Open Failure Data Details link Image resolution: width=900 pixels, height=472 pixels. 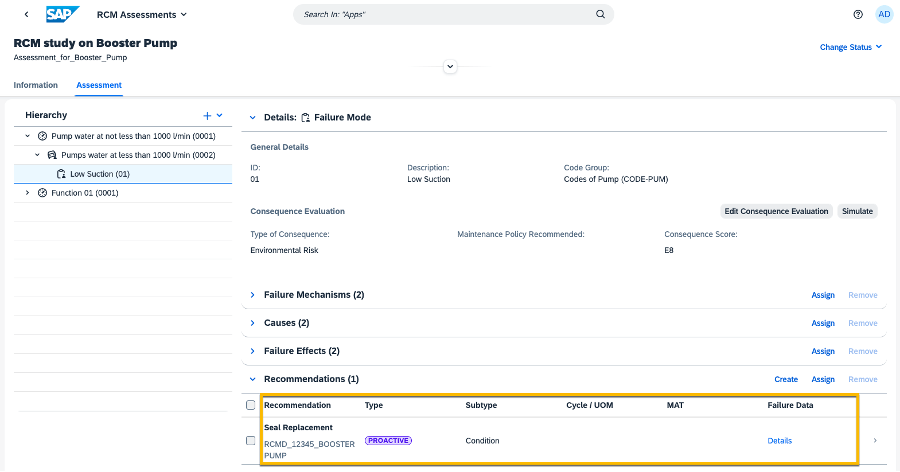tap(779, 441)
